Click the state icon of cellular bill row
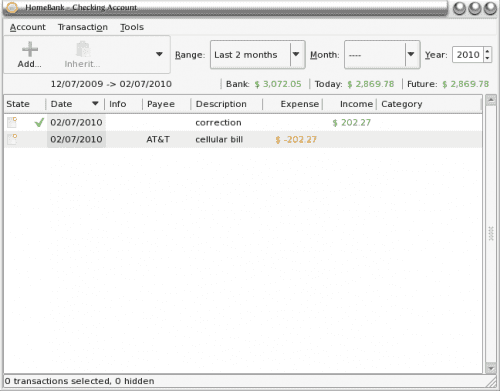Viewport: 500px width, 391px height. (x=12, y=139)
